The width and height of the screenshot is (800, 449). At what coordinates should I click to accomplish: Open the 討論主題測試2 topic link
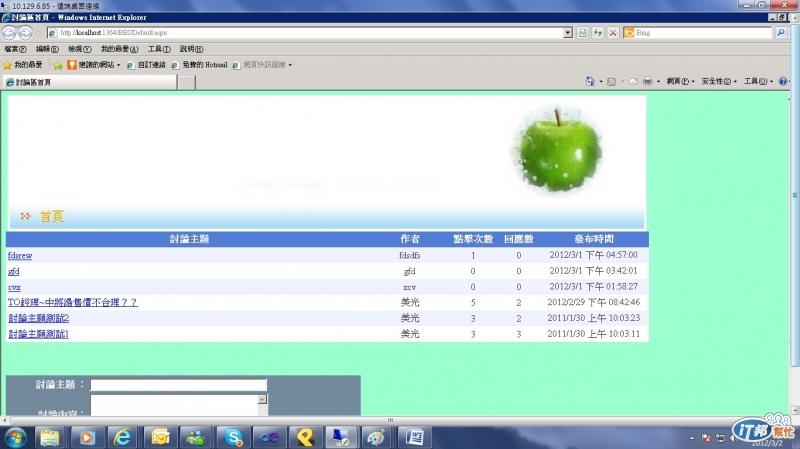(x=38, y=318)
